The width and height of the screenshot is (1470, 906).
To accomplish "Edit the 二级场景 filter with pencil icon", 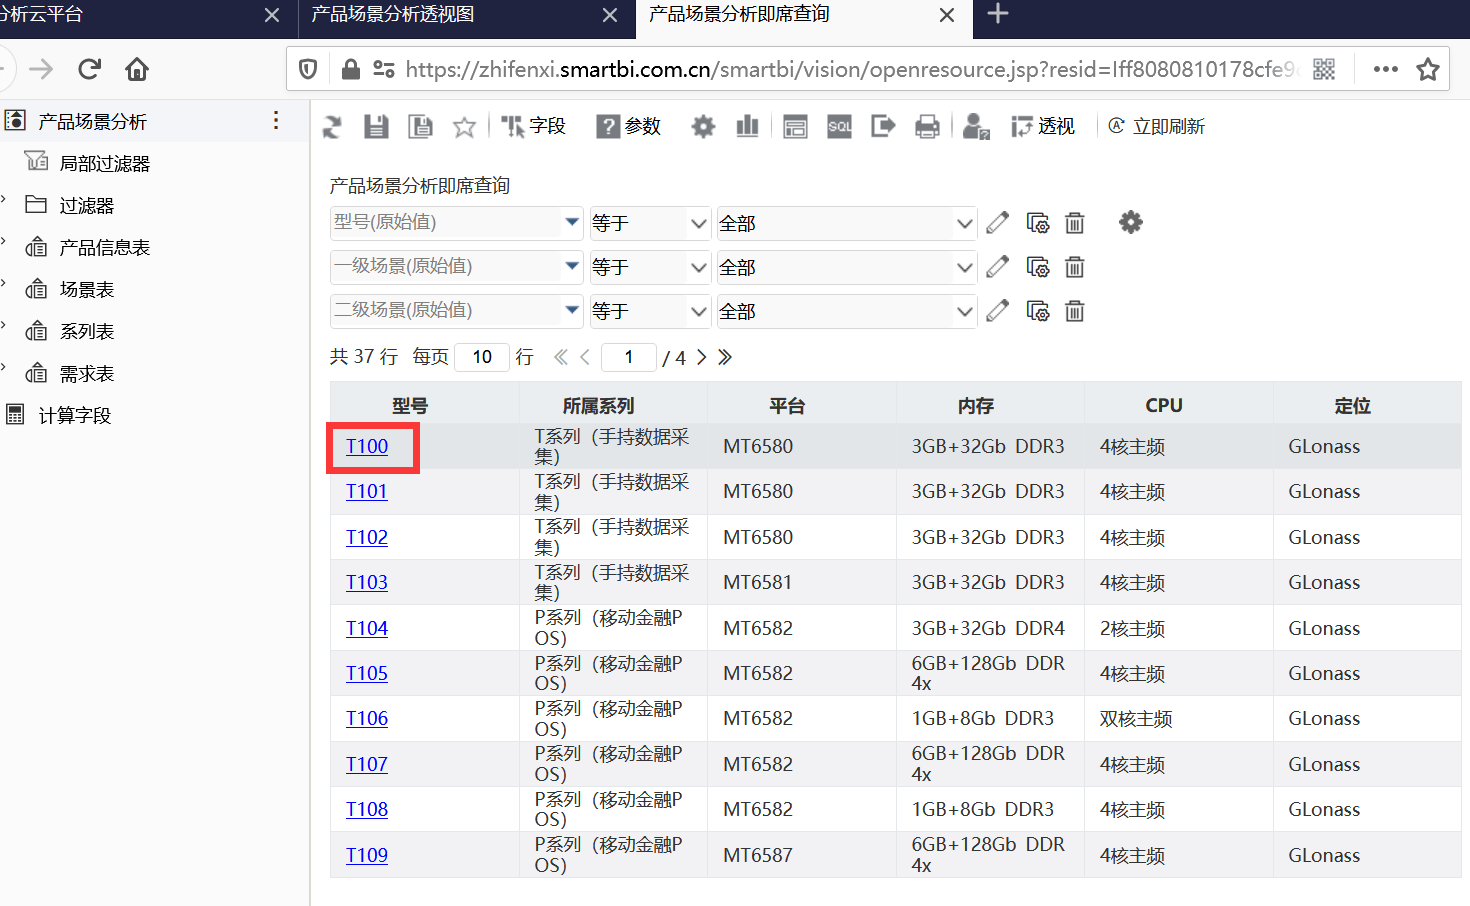I will [997, 311].
